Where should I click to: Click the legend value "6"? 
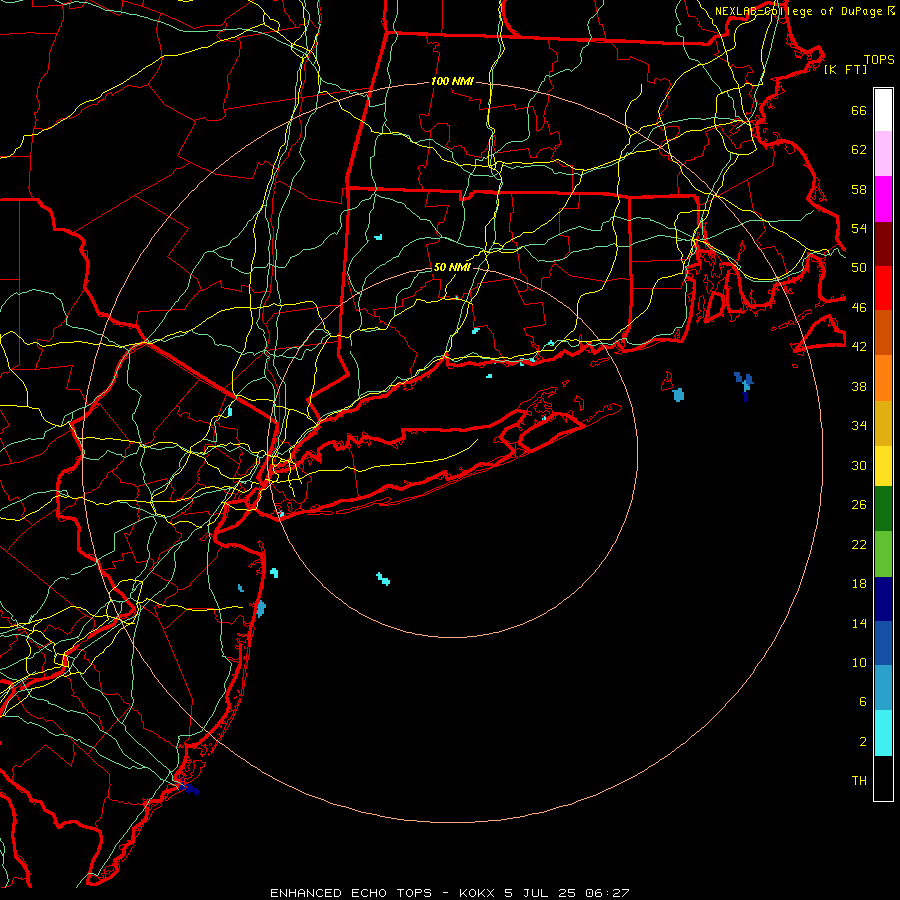863,701
